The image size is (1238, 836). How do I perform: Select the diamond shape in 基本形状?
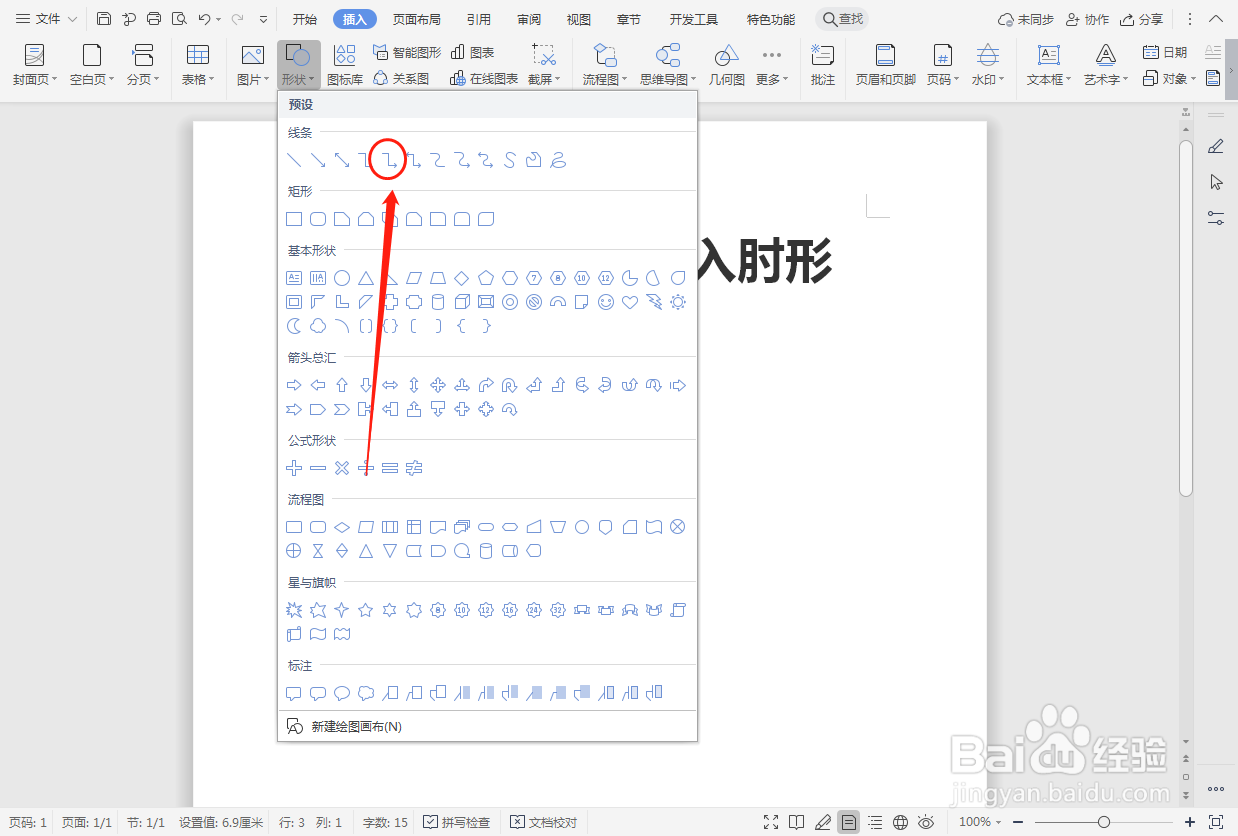462,278
